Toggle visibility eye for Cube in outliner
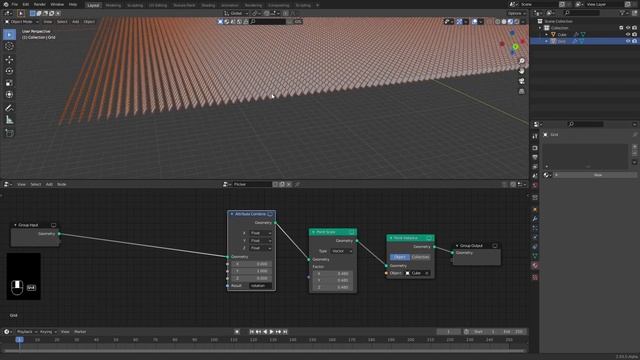The height and width of the screenshot is (360, 640). pos(628,35)
